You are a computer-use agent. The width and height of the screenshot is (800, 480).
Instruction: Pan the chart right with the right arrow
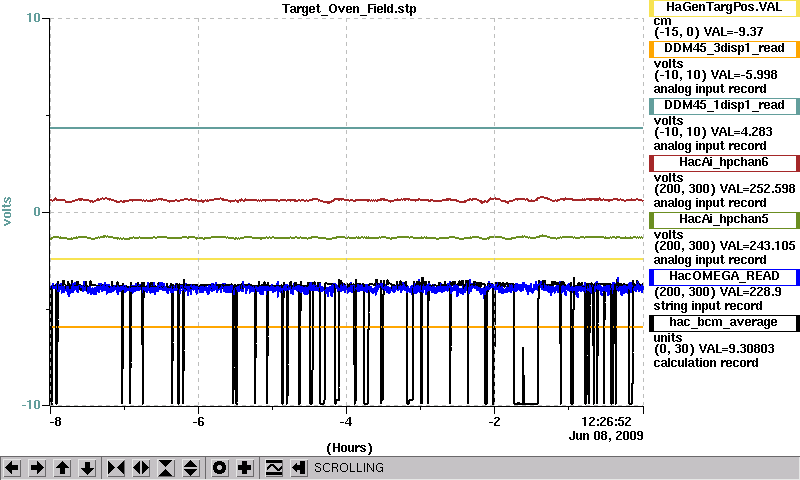[x=37, y=468]
